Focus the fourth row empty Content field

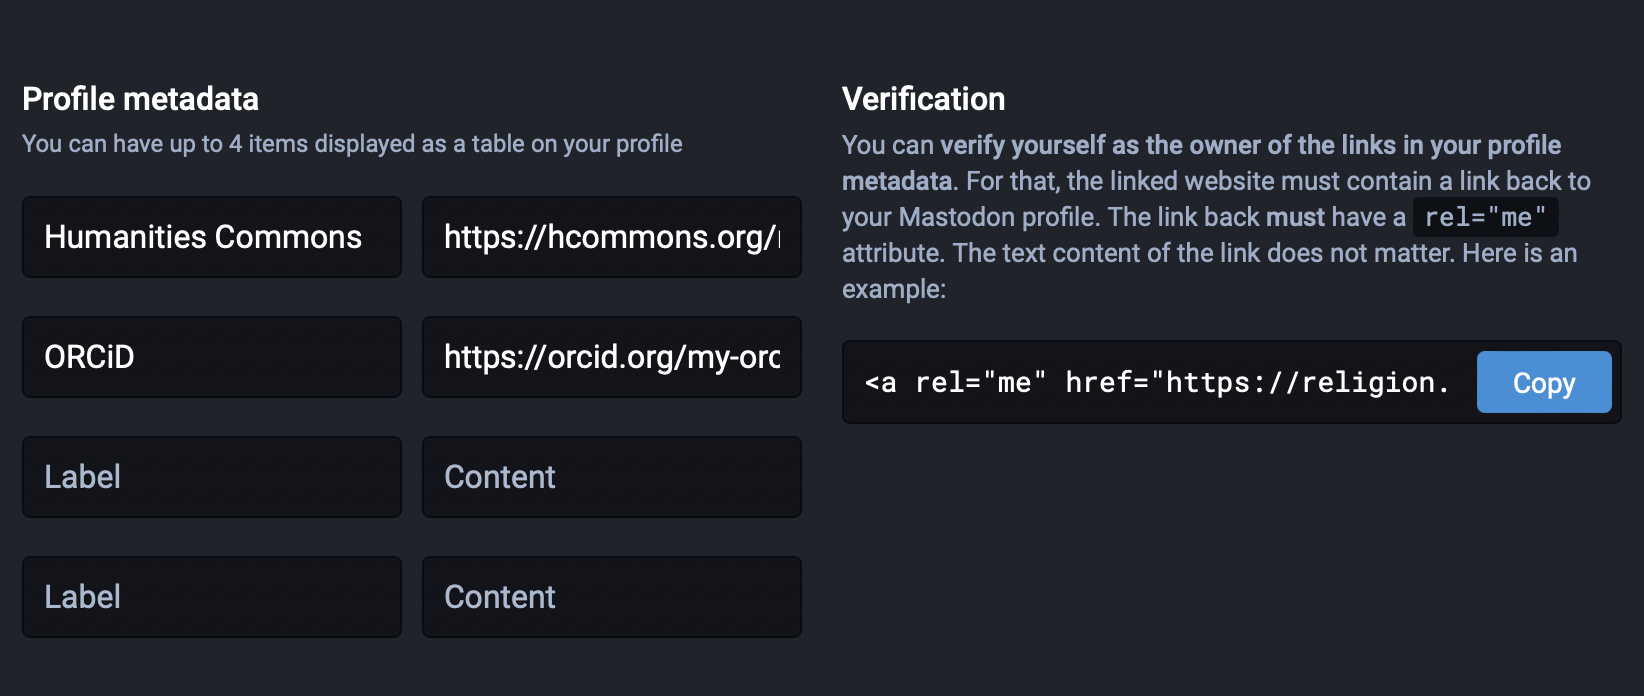point(611,597)
